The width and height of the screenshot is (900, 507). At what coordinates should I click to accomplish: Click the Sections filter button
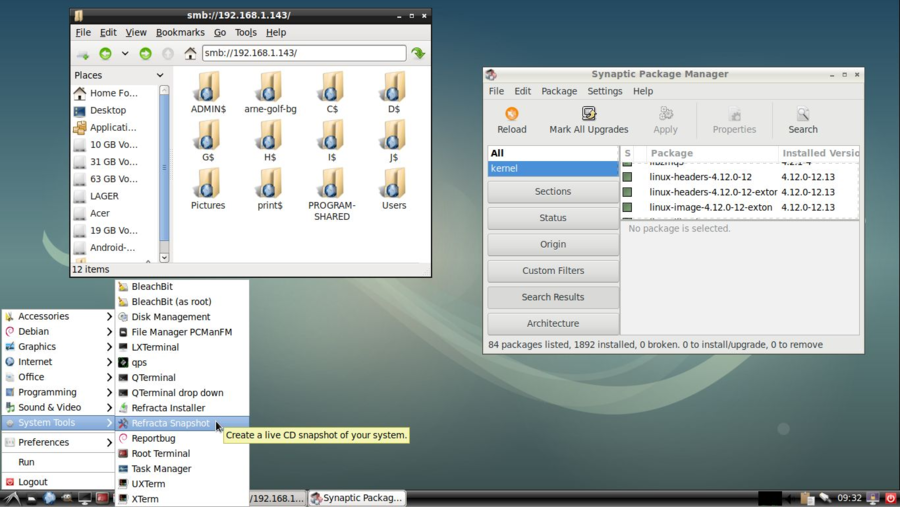[x=553, y=192]
